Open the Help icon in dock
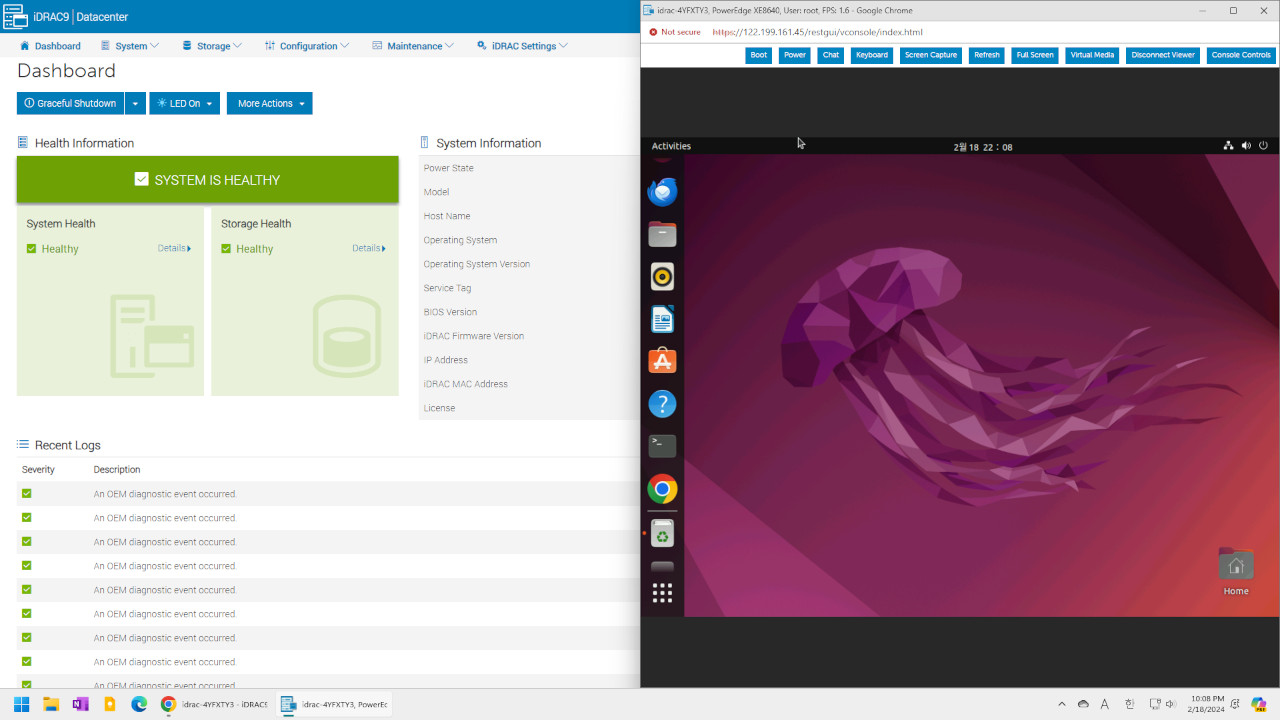The width and height of the screenshot is (1280, 720). click(662, 404)
